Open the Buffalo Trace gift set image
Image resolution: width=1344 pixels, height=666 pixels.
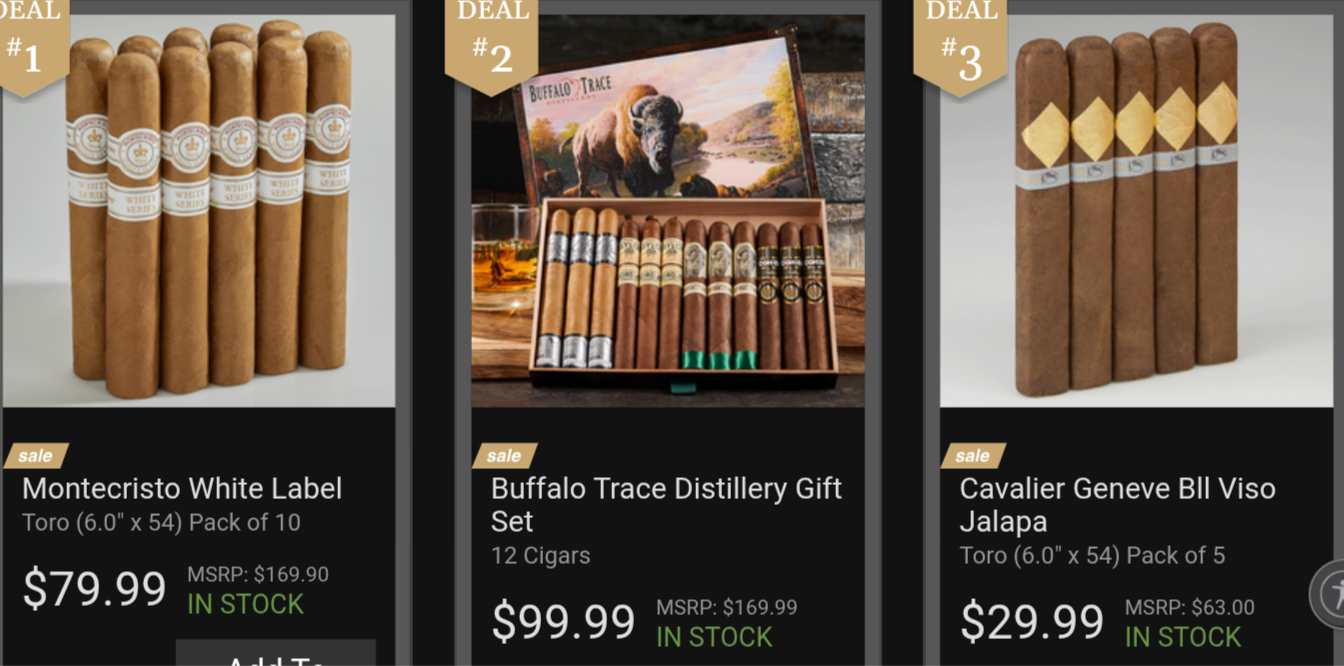[x=668, y=211]
